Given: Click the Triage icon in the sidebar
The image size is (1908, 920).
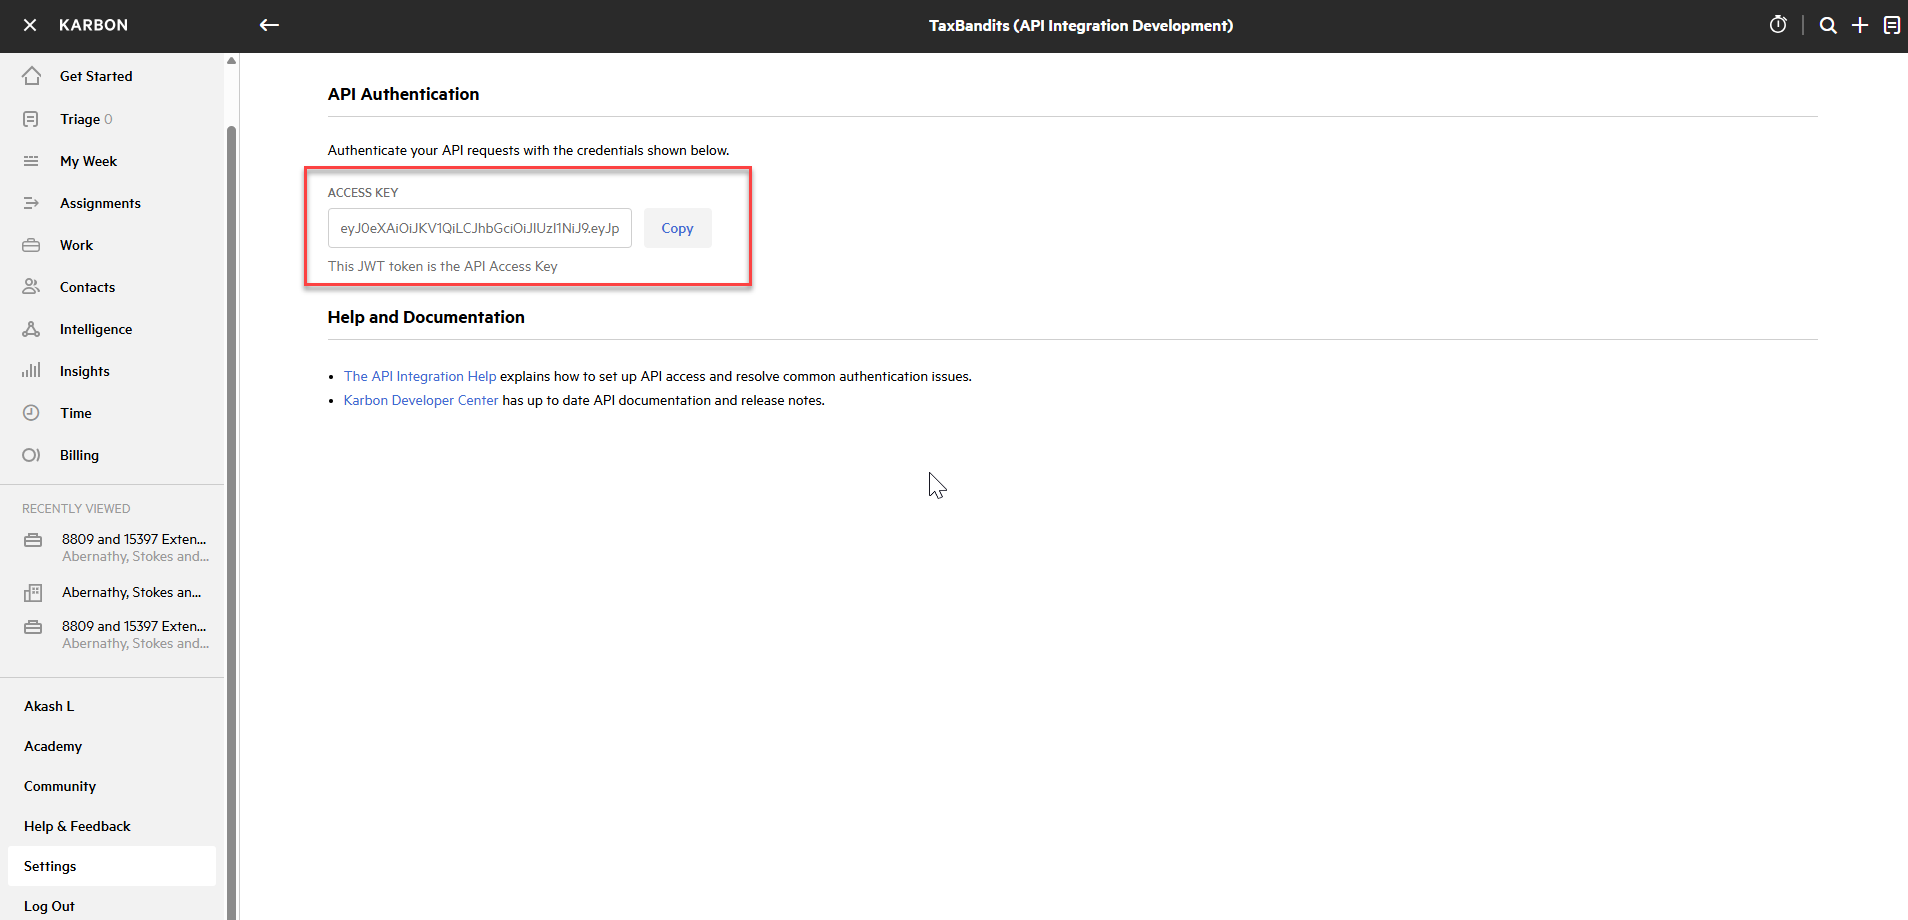Looking at the screenshot, I should 31,119.
